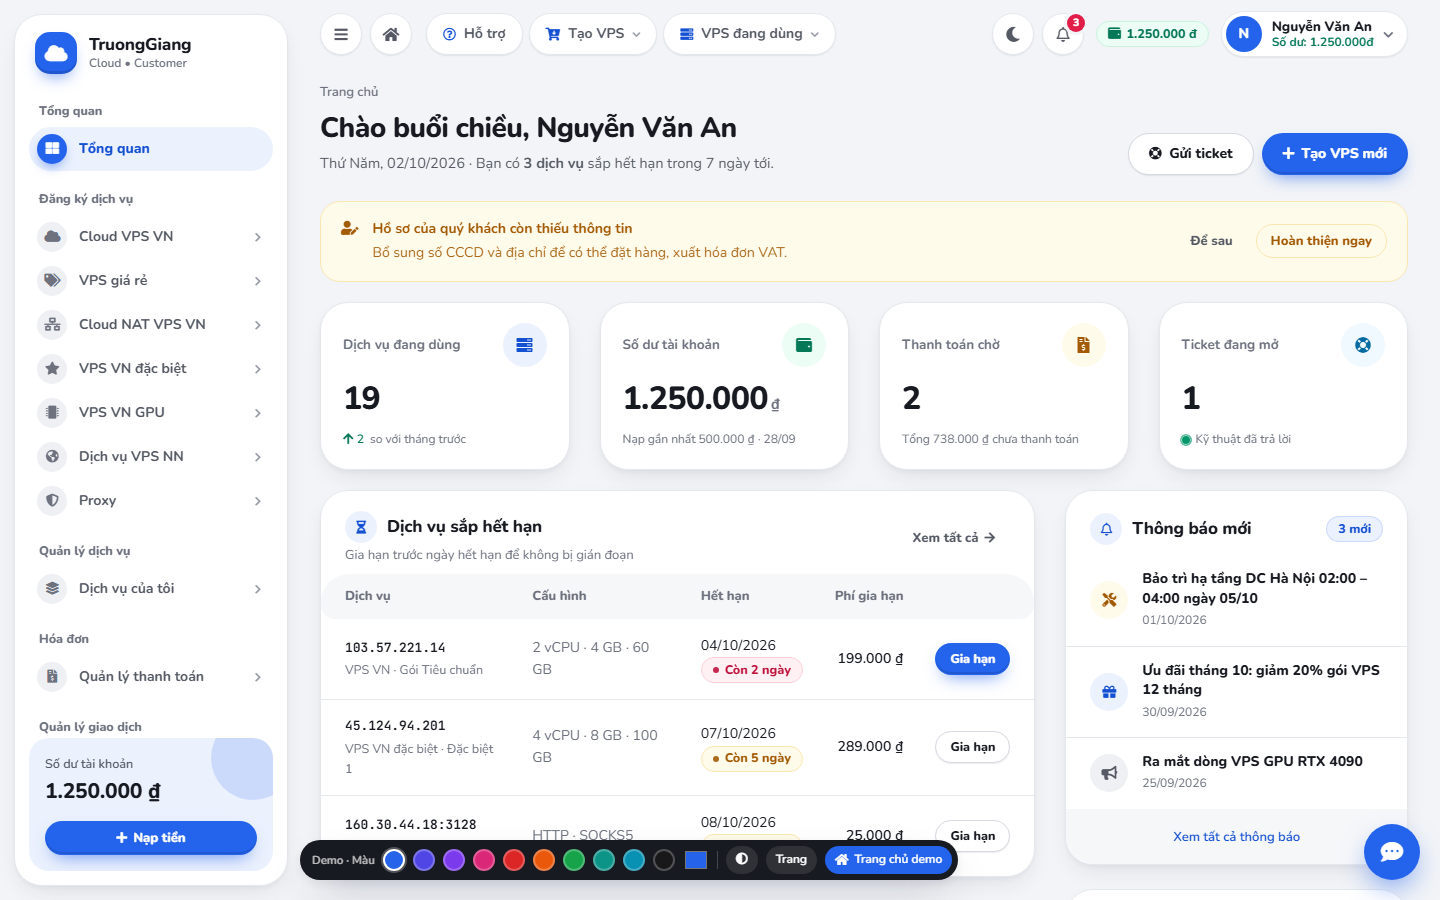Renew service 103.57.221.14 with Gia hạn
This screenshot has height=900, width=1440.
(972, 659)
